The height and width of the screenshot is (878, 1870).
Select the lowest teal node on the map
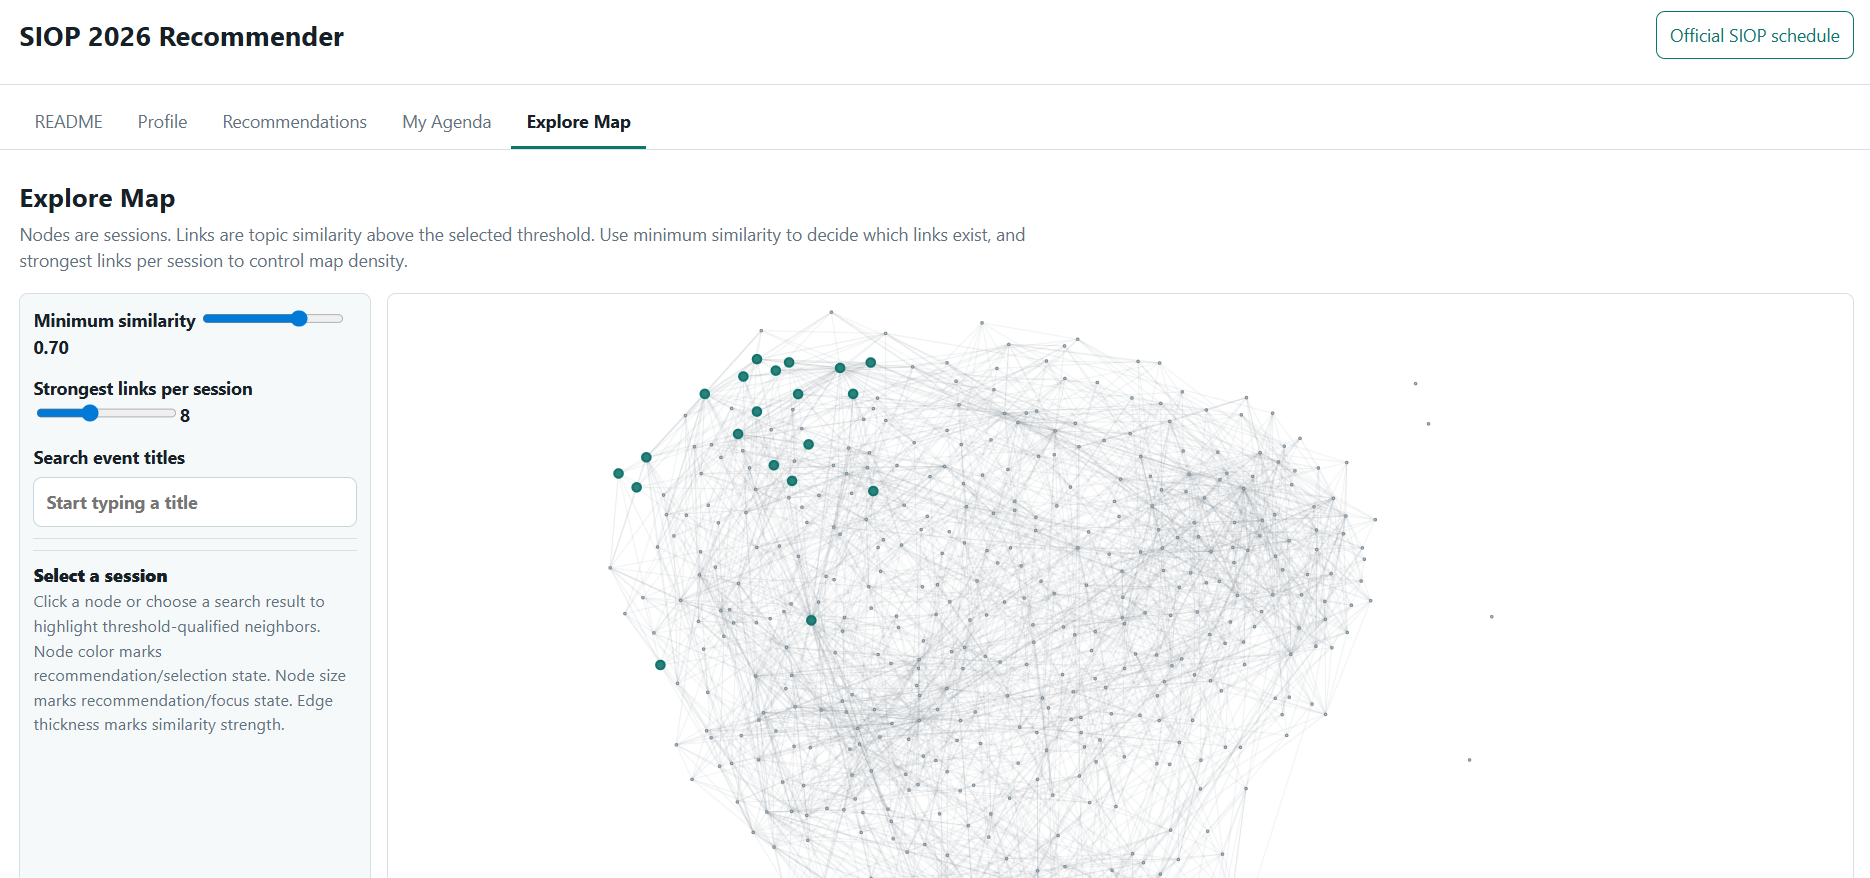660,665
